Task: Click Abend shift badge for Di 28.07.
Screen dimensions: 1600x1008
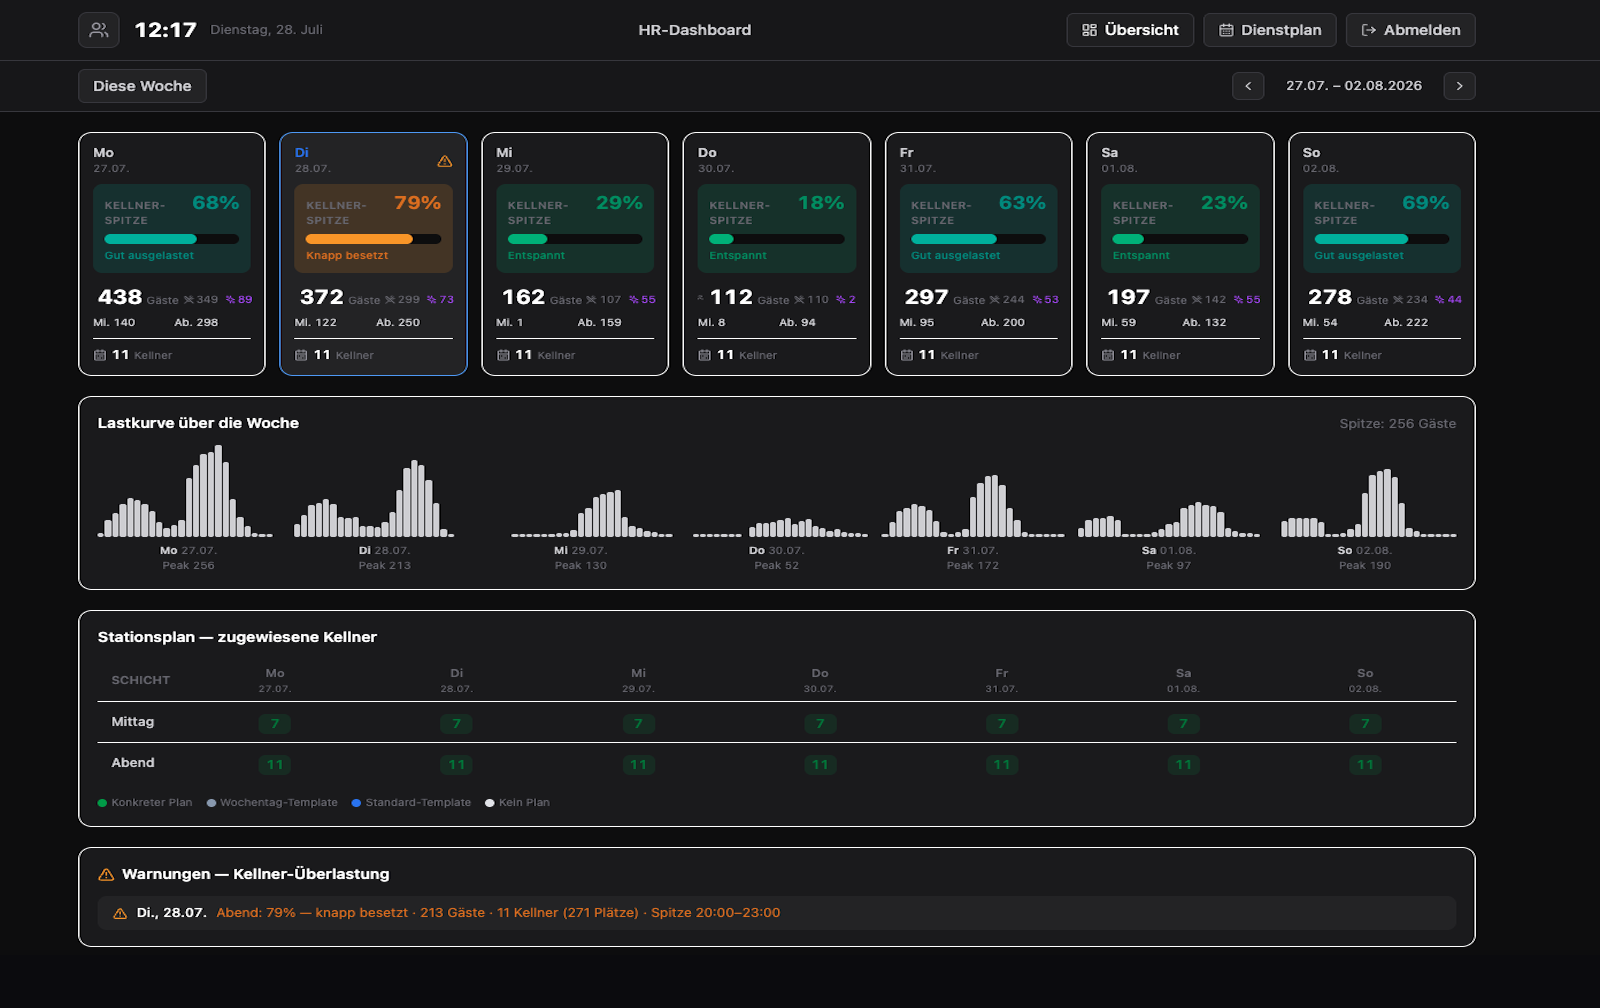Action: pos(457,765)
